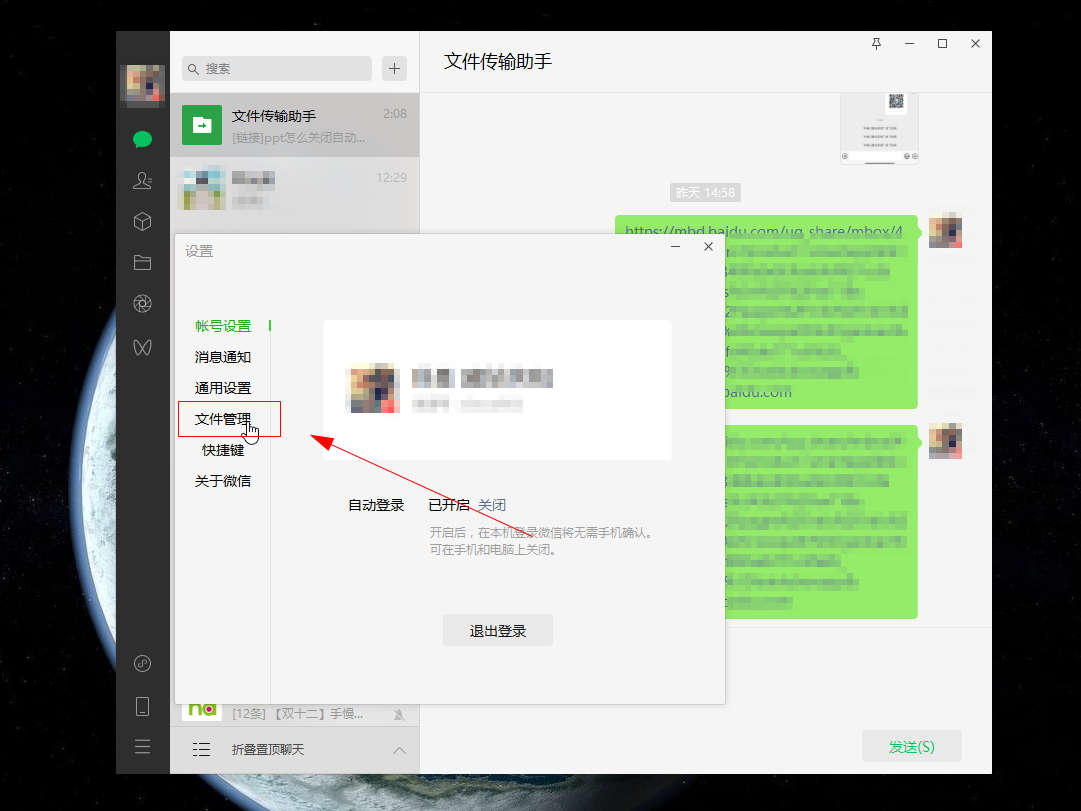
Task: Minimize the 设置 dialog
Action: pyautogui.click(x=676, y=246)
